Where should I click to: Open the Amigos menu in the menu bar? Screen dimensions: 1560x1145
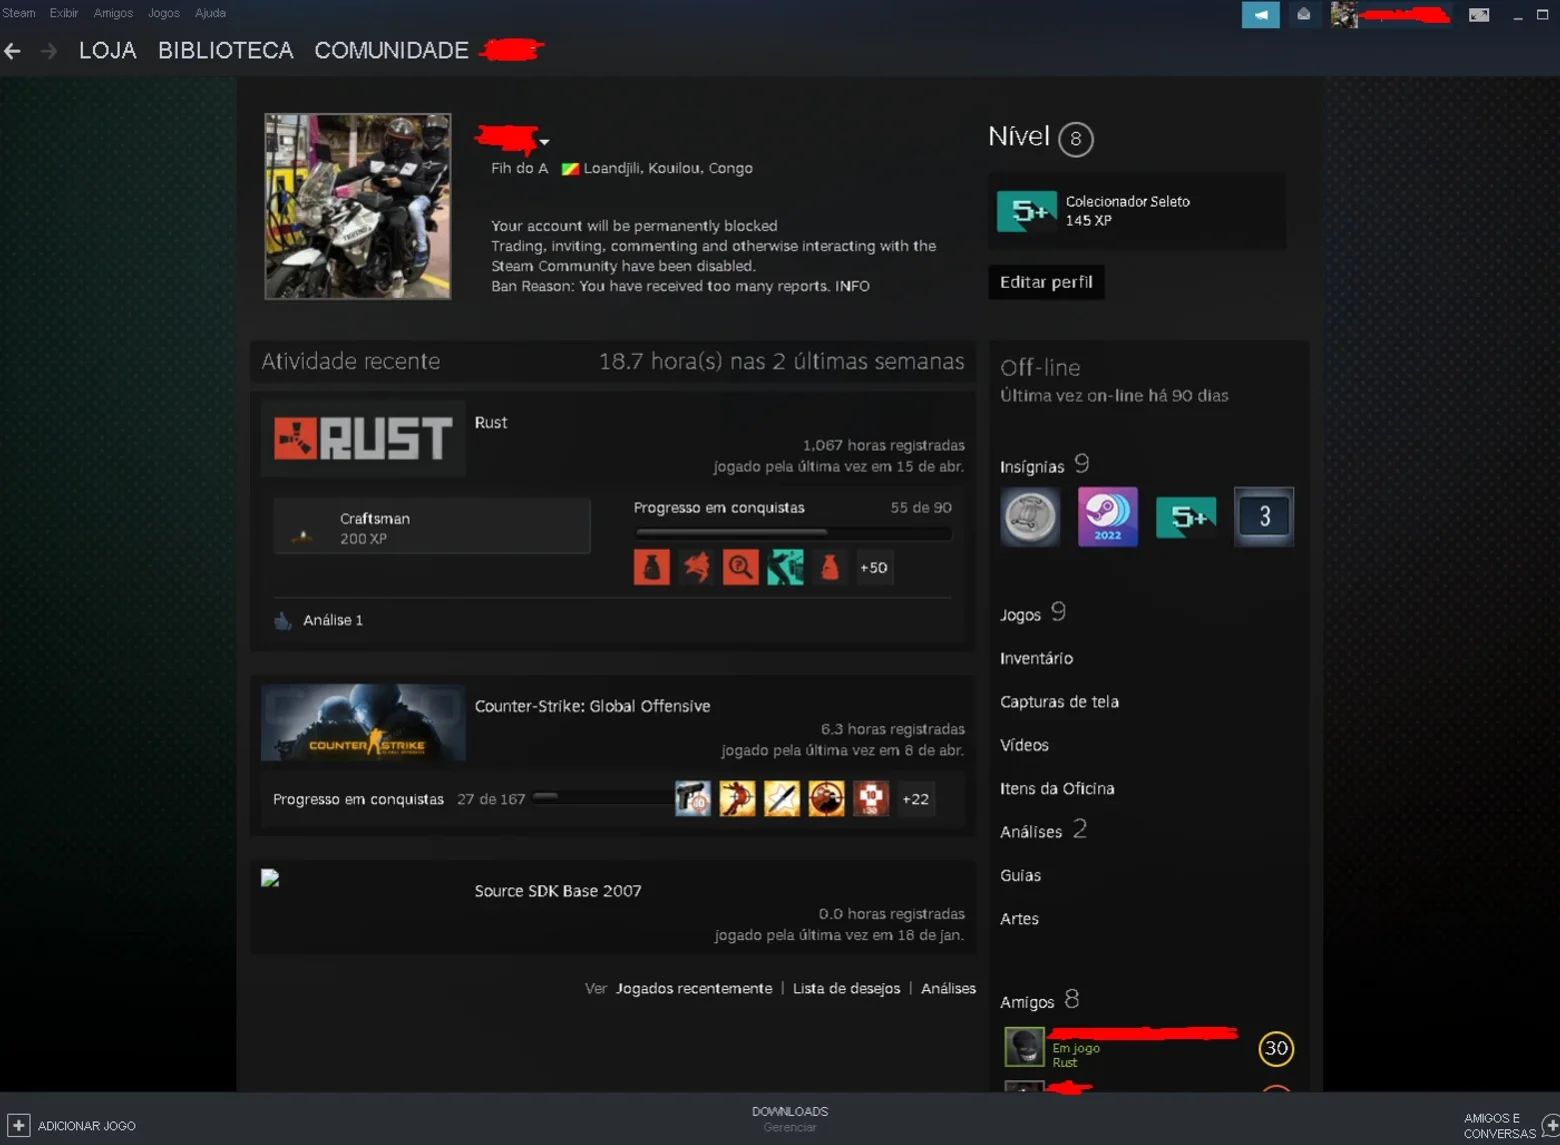(113, 13)
